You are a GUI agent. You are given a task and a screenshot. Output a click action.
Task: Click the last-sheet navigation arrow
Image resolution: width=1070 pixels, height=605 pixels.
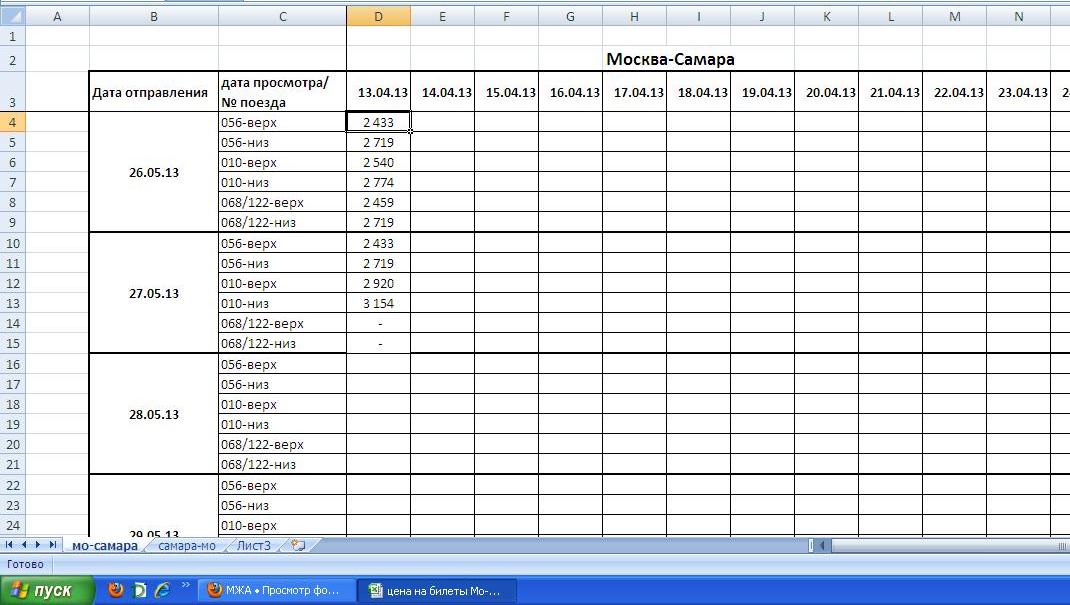click(x=52, y=545)
